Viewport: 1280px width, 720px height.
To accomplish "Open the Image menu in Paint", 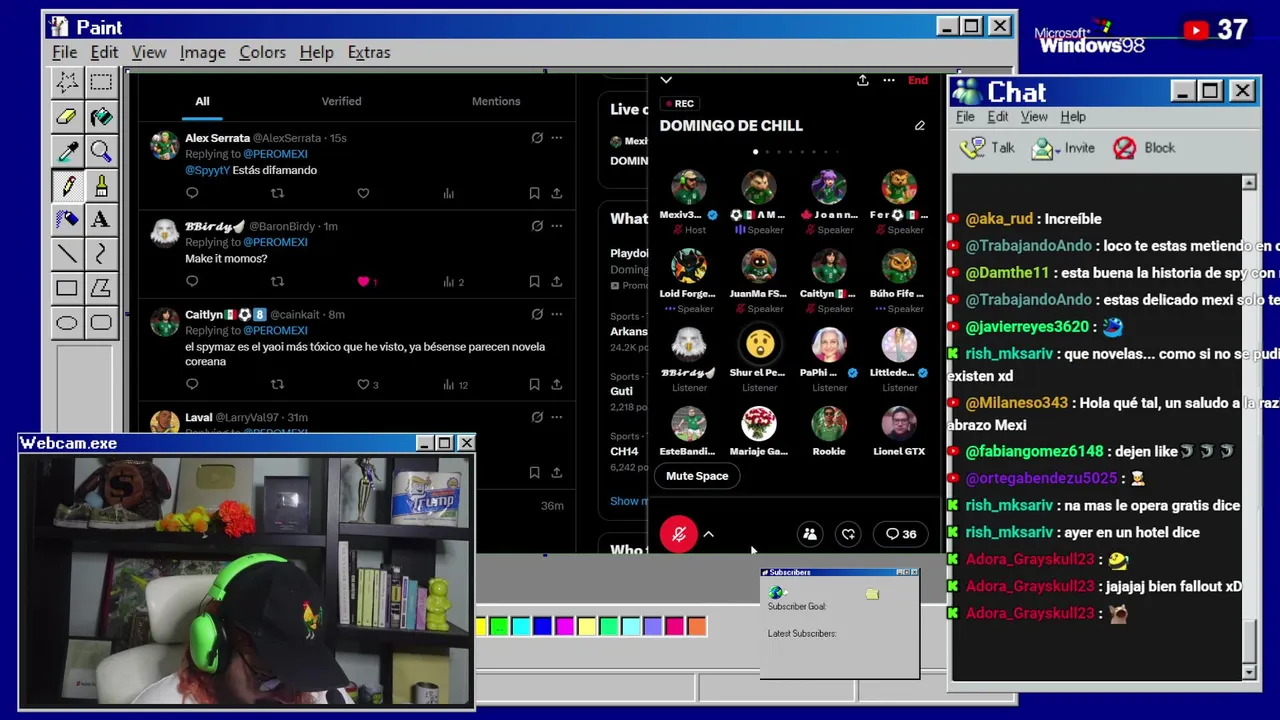I will coord(202,52).
